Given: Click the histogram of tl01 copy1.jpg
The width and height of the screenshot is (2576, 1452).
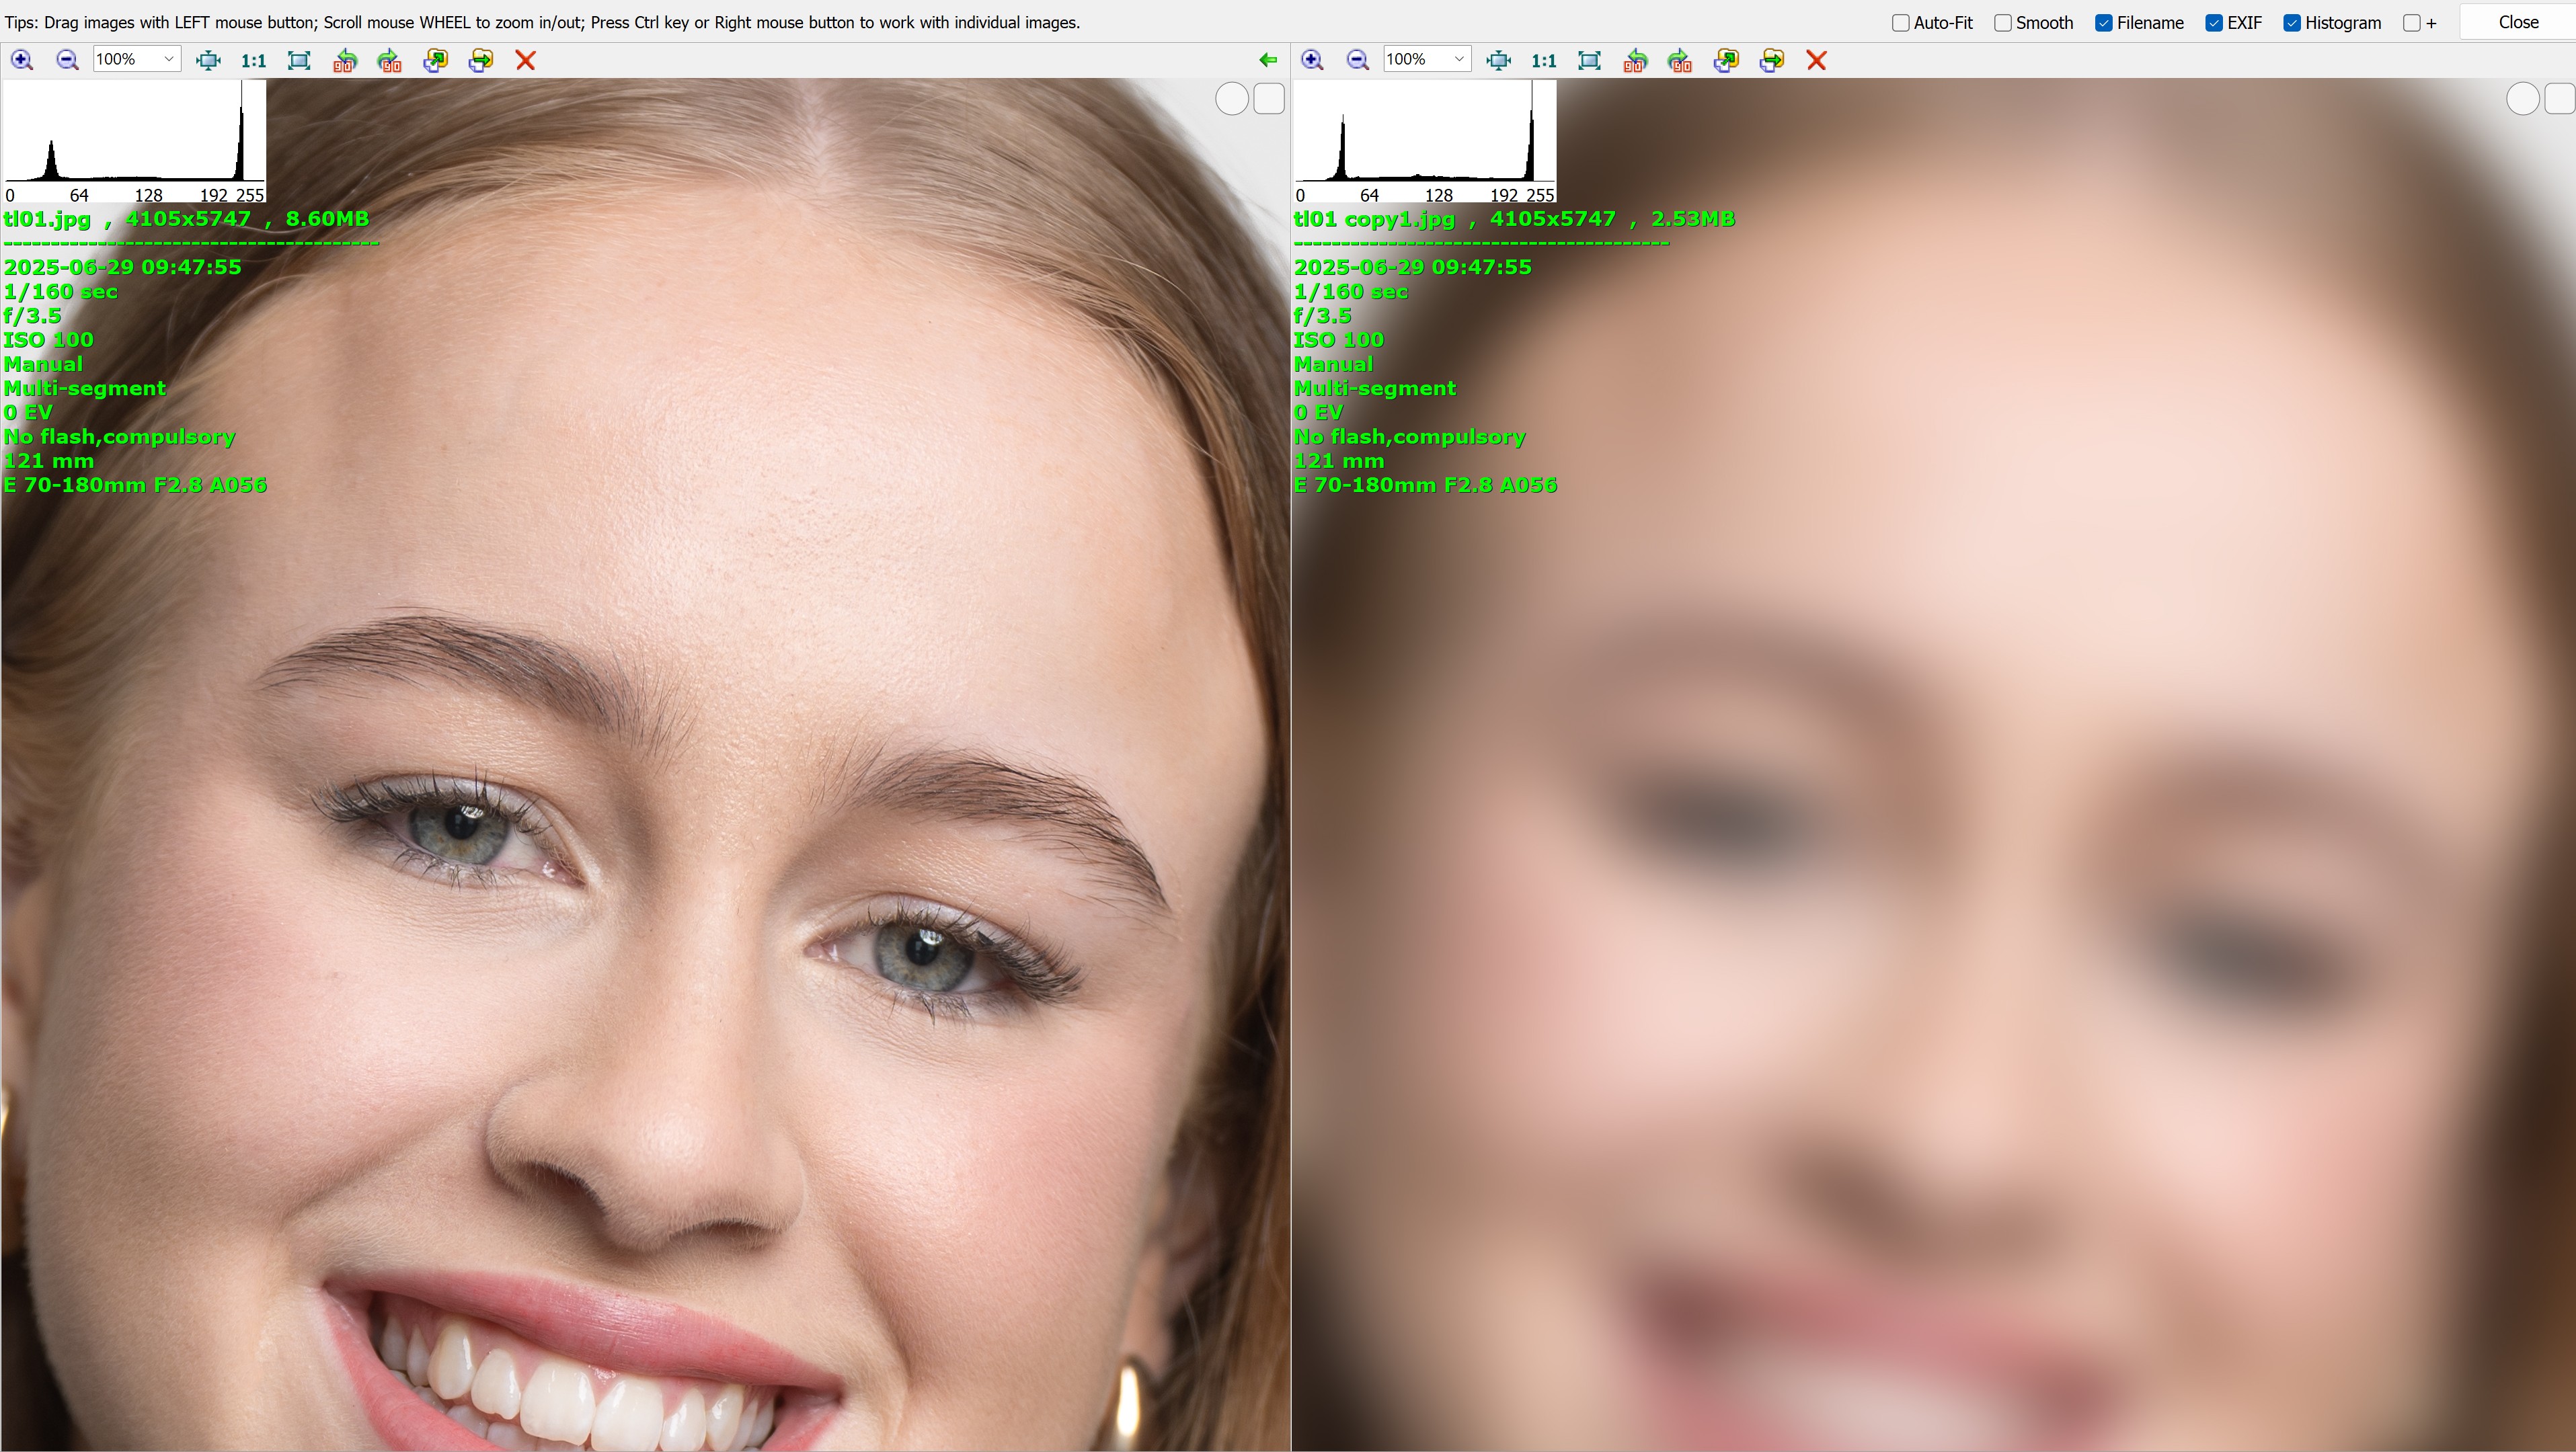Looking at the screenshot, I should click(1425, 140).
